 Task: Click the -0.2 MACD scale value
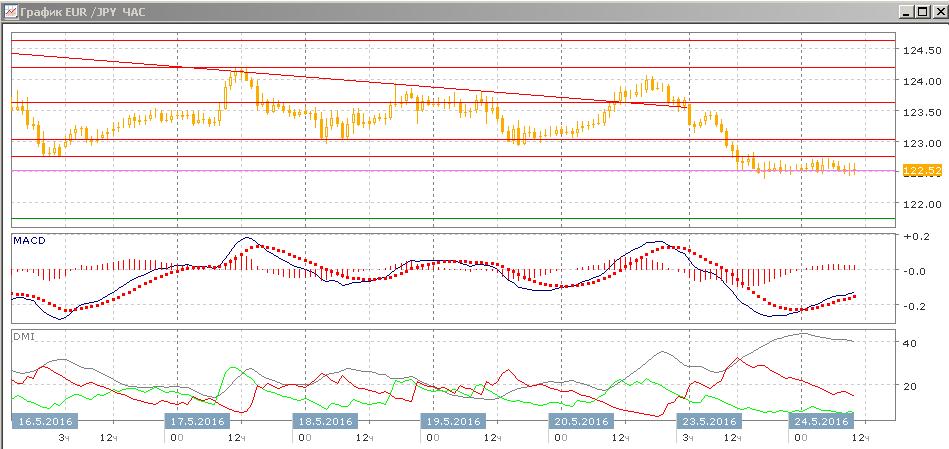tap(915, 306)
